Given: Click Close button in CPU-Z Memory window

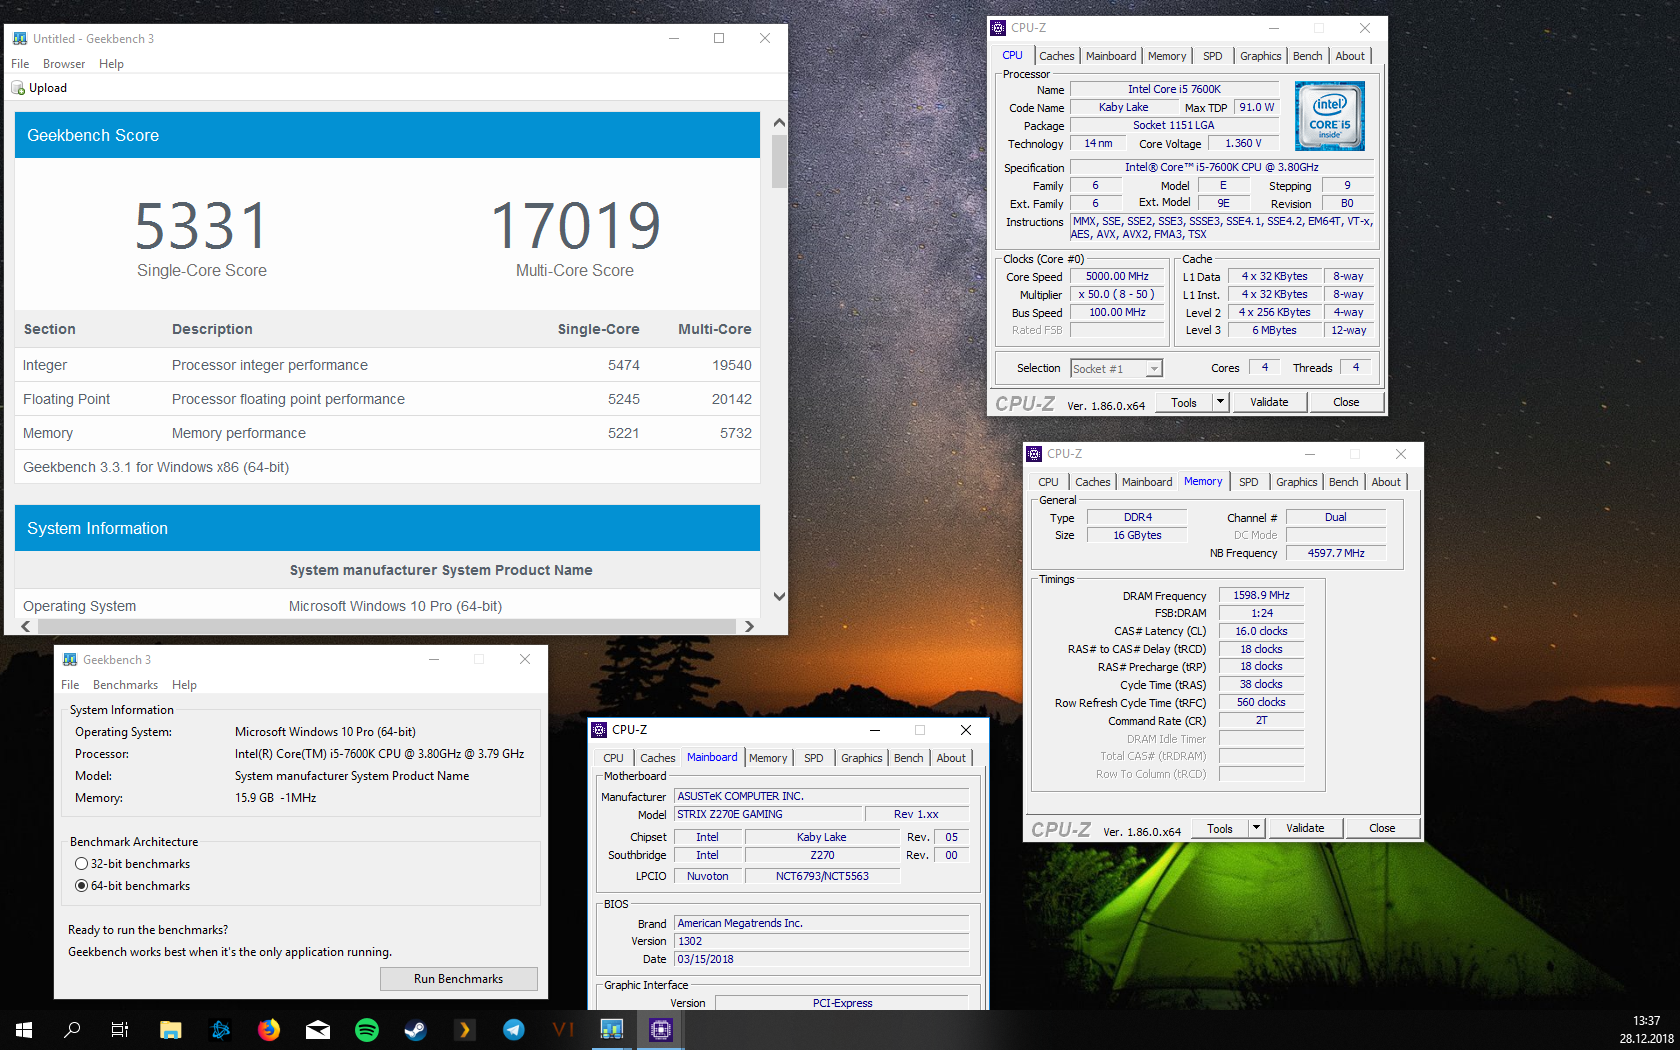Looking at the screenshot, I should click(1382, 828).
